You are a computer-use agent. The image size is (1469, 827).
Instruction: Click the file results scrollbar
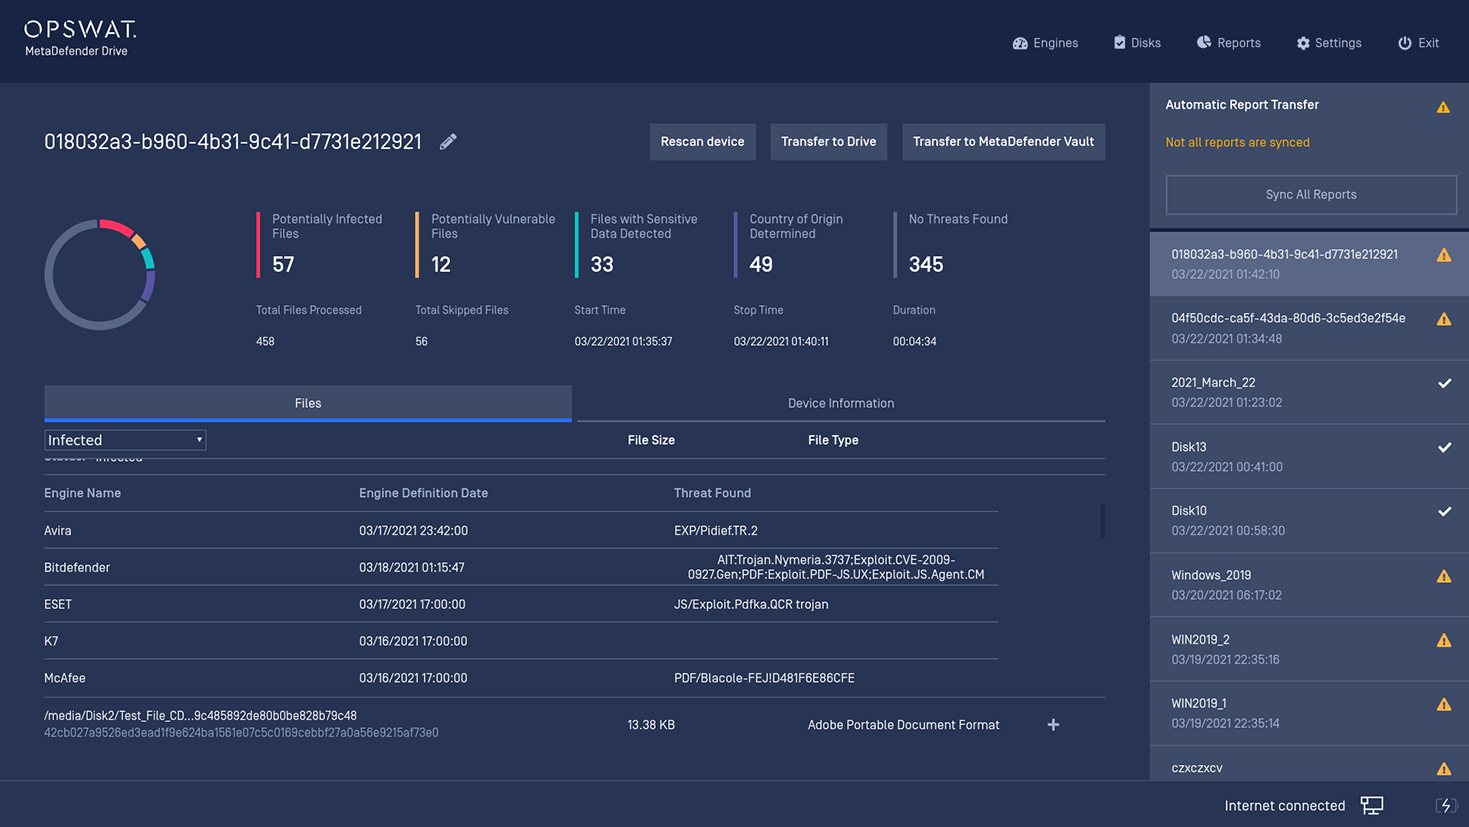[x=1103, y=520]
